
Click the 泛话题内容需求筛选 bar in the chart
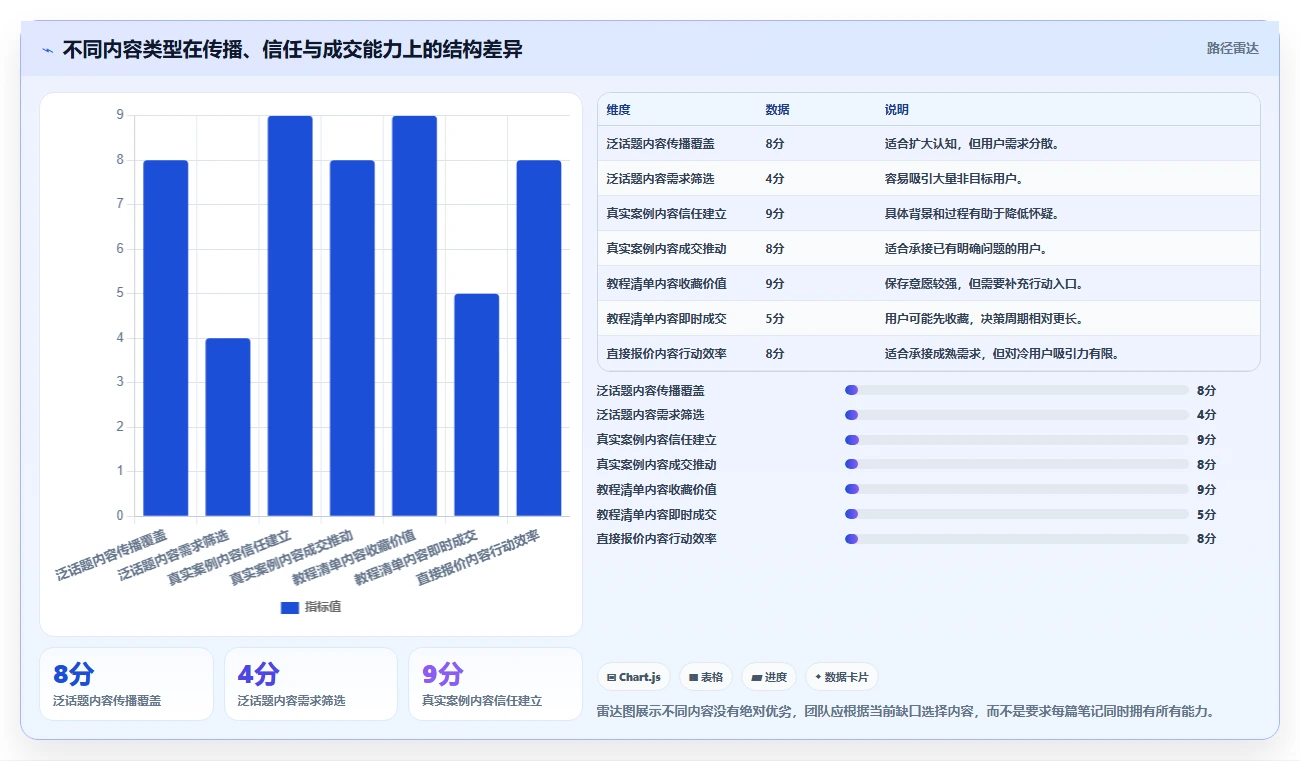tap(228, 427)
